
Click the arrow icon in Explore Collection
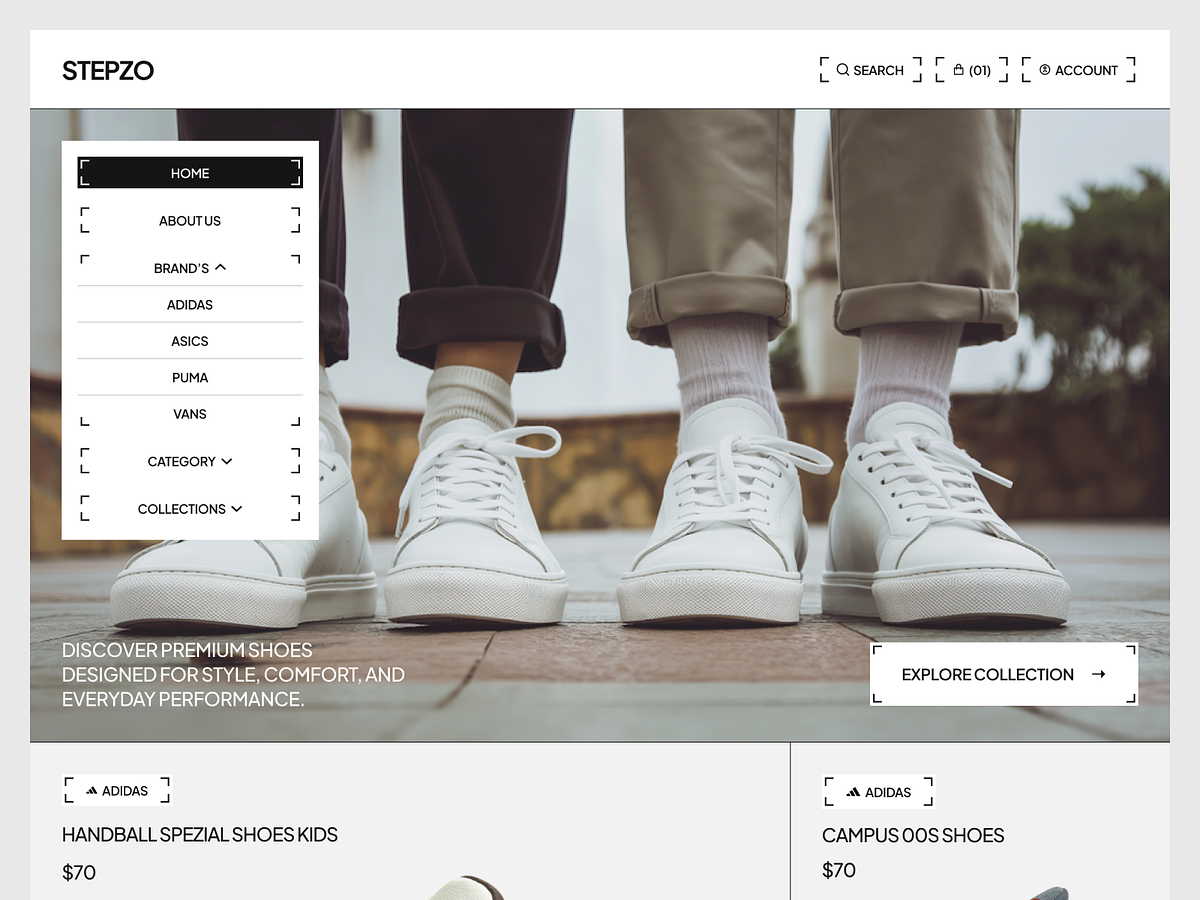click(x=1098, y=674)
